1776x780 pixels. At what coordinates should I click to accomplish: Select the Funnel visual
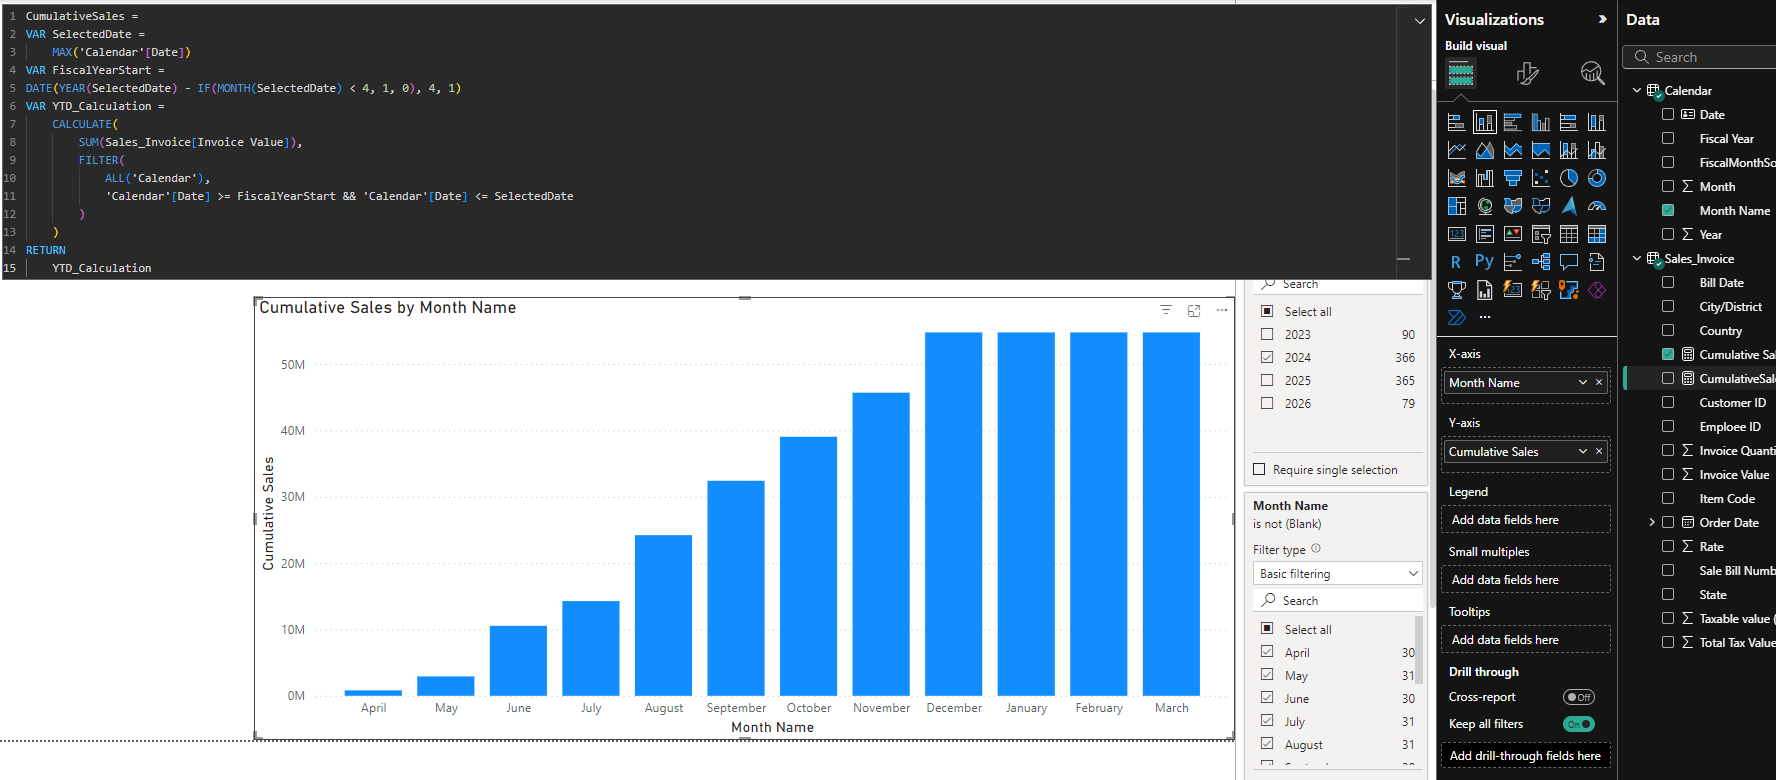click(x=1513, y=178)
